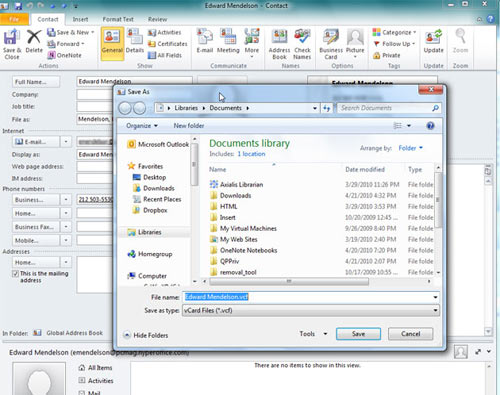Screen dimensions: 500x395
Task: View Certificates for contact
Action: (167, 44)
